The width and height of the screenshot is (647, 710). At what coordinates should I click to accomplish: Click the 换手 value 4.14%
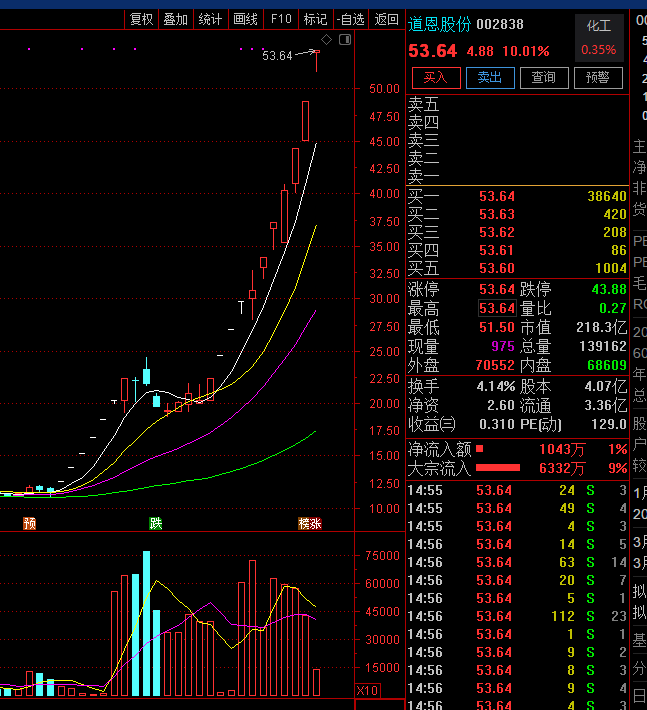pyautogui.click(x=496, y=387)
